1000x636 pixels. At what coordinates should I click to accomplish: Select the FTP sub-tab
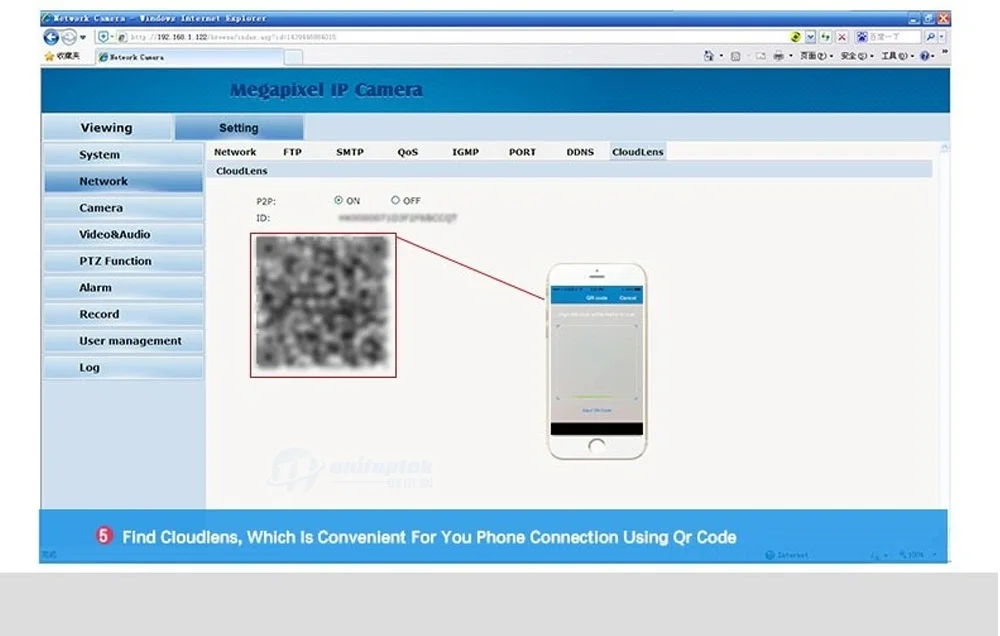pyautogui.click(x=292, y=152)
